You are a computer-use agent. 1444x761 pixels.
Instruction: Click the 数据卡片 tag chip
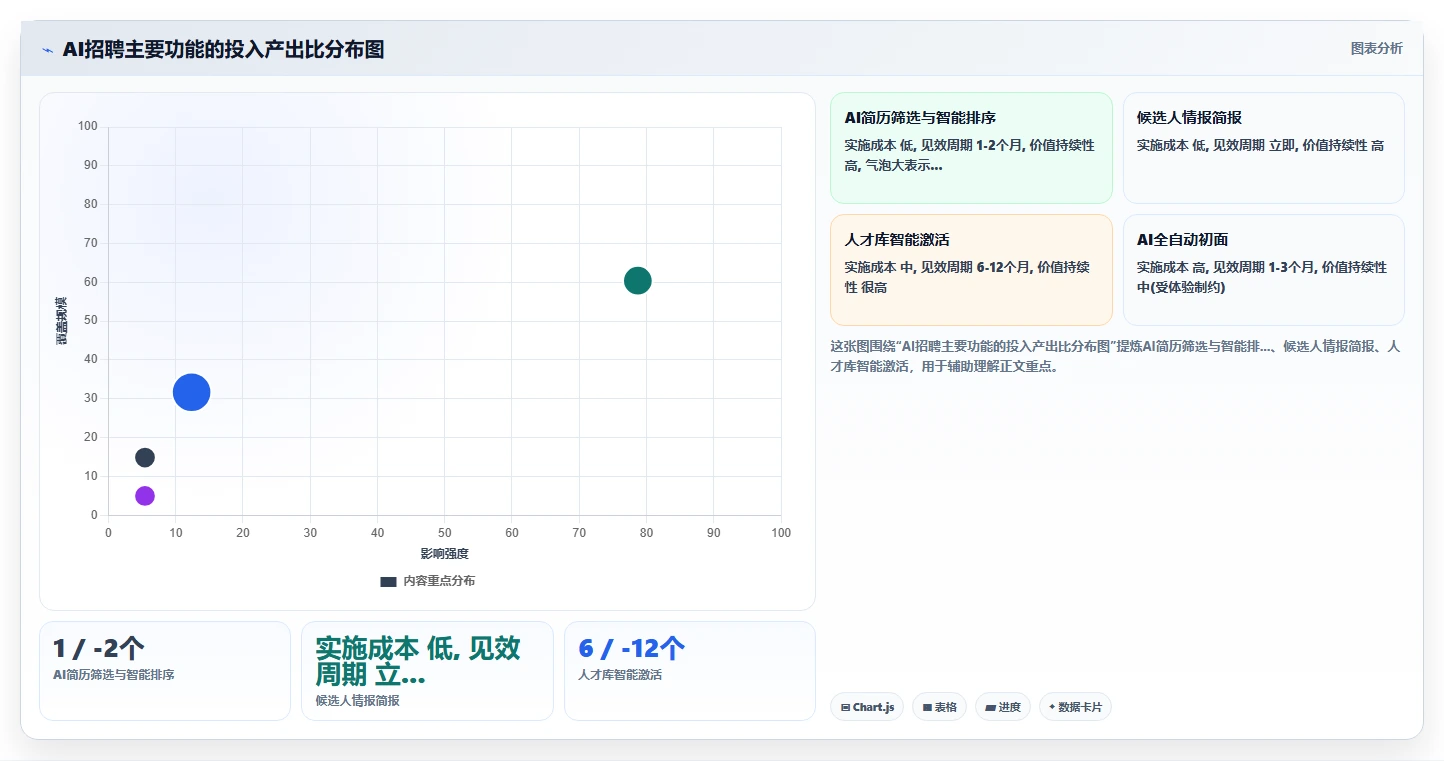tap(1075, 707)
